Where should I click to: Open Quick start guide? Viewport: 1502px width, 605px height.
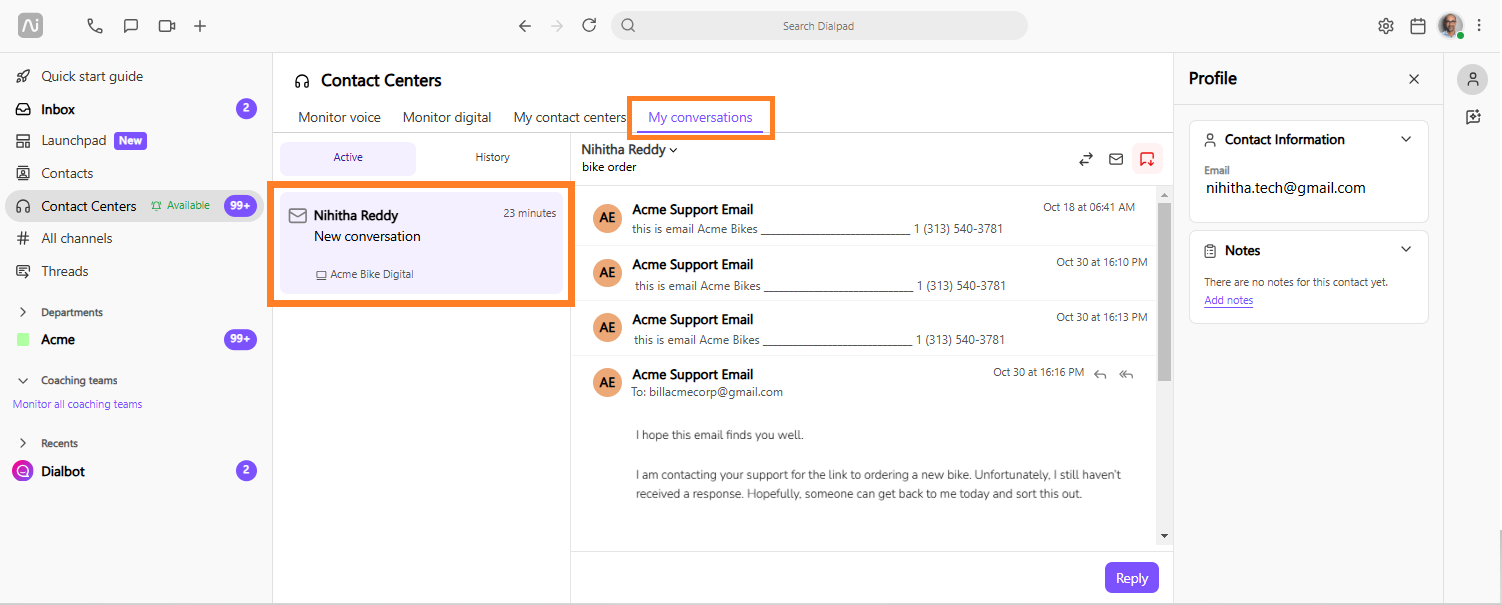coord(92,76)
